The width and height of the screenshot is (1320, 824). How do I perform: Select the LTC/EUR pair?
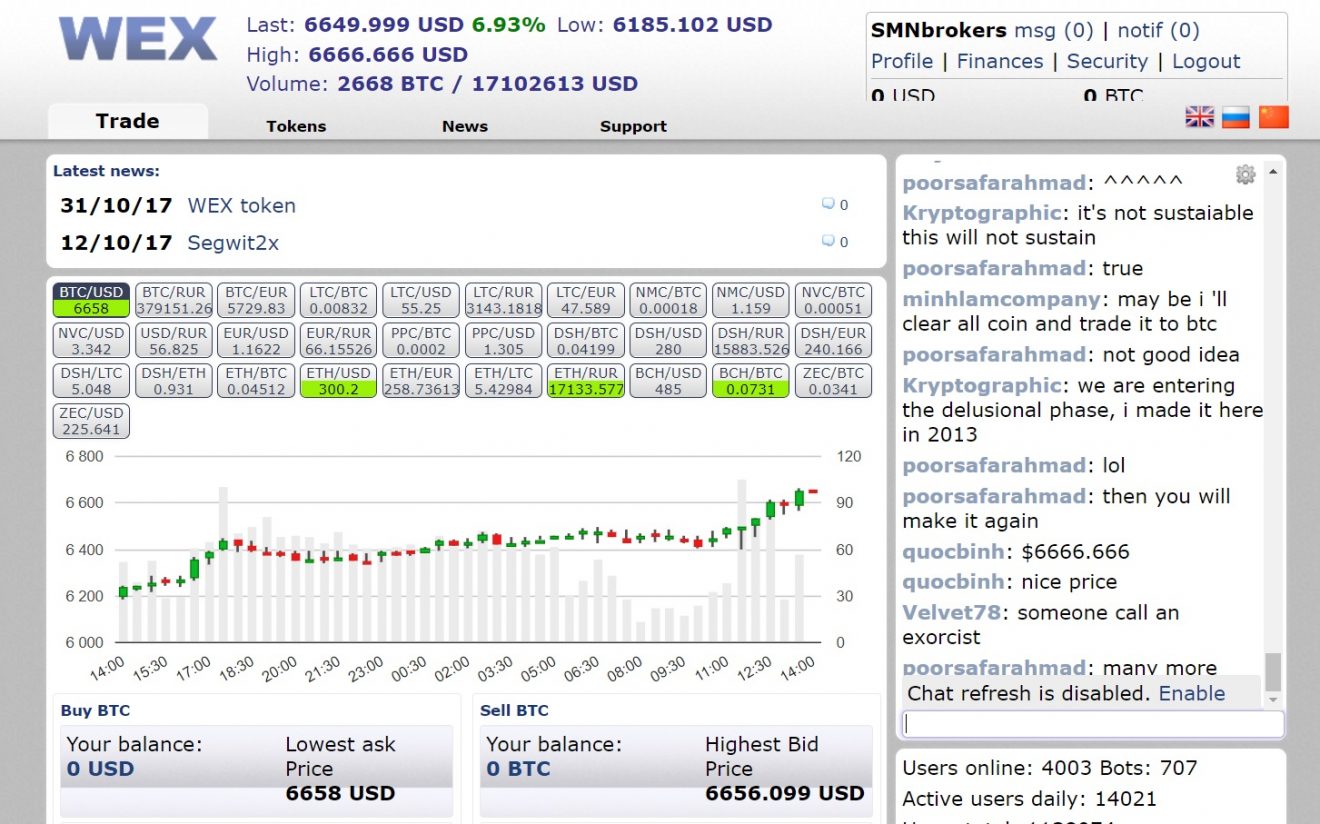586,300
